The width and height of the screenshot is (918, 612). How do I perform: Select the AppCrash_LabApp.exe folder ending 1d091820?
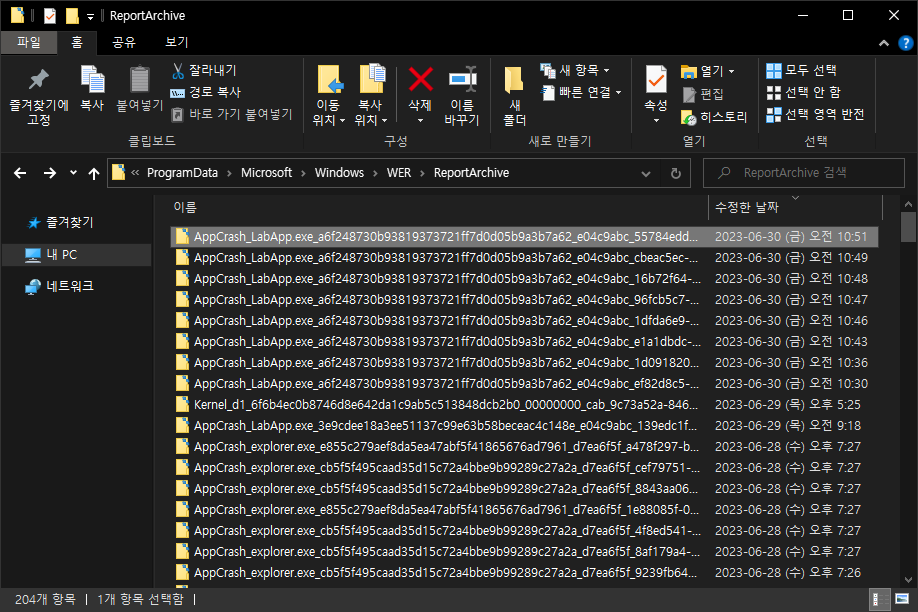(x=524, y=363)
